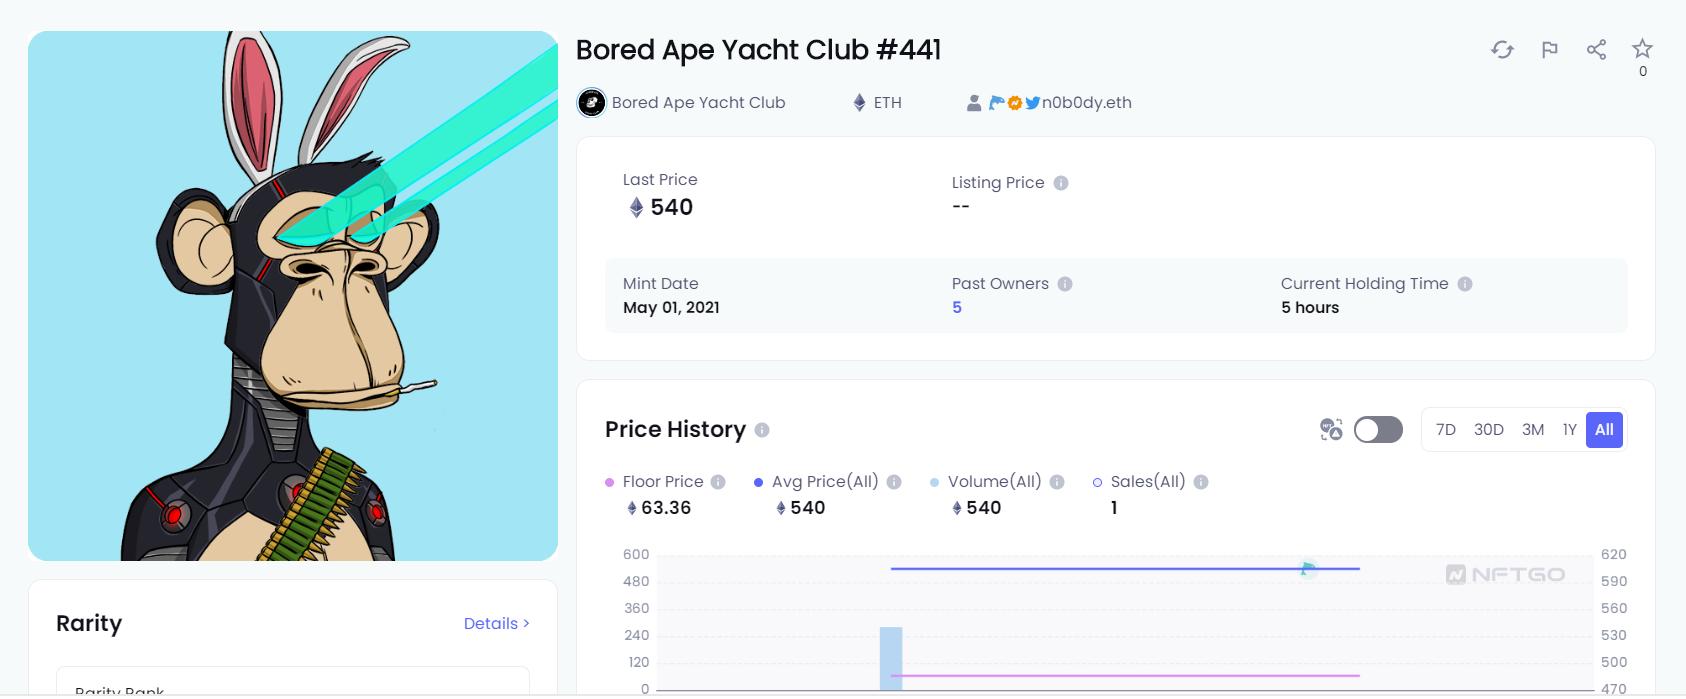Click the refresh metadata icon
This screenshot has height=699, width=1686.
[x=1502, y=50]
